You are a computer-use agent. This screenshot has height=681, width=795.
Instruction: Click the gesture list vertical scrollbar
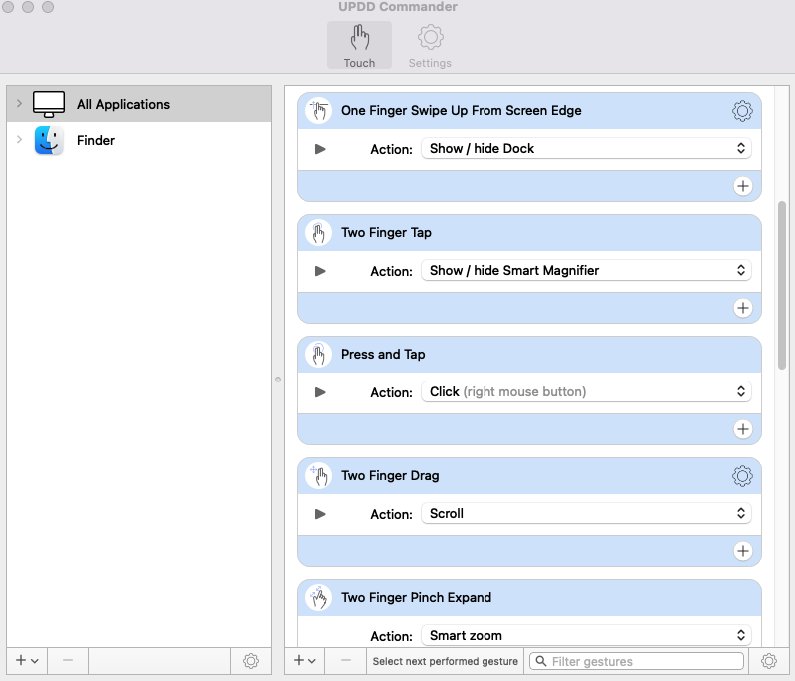[782, 285]
